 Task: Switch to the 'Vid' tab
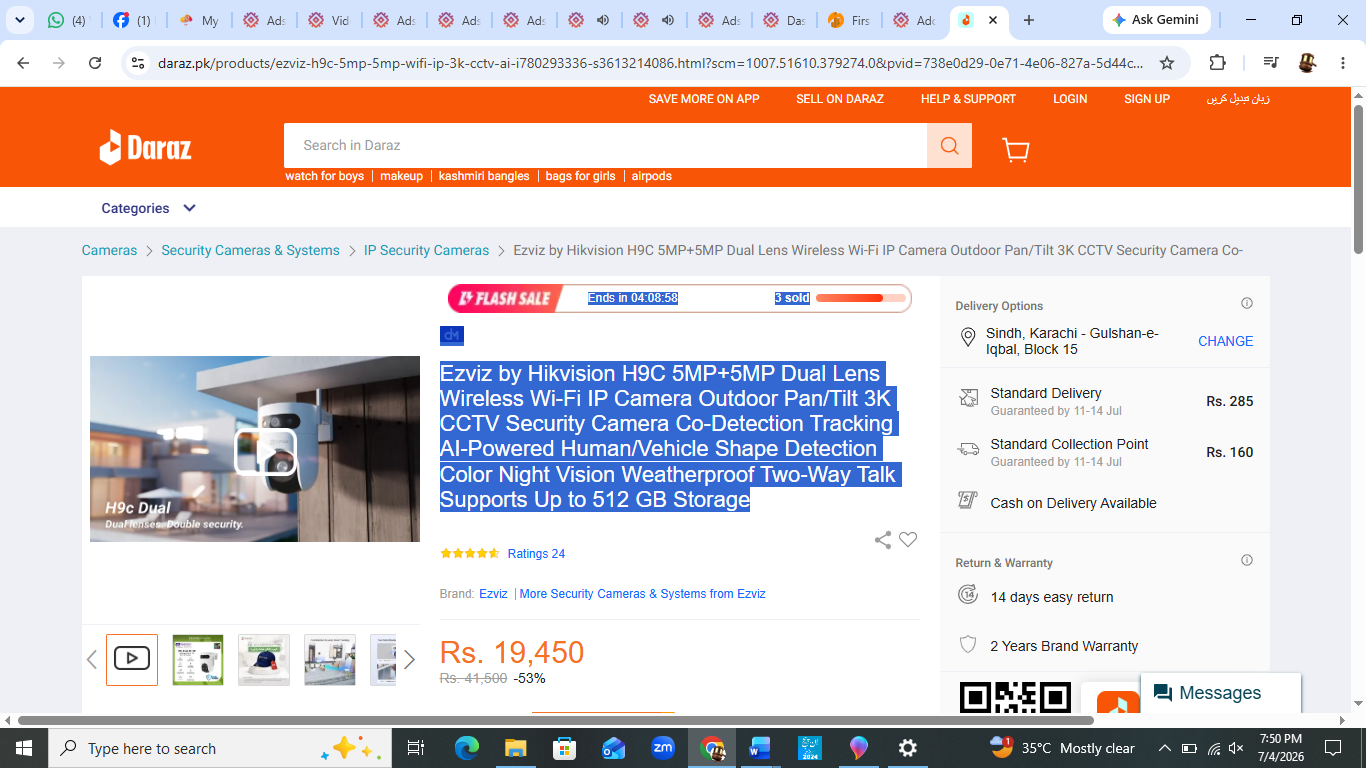[328, 20]
